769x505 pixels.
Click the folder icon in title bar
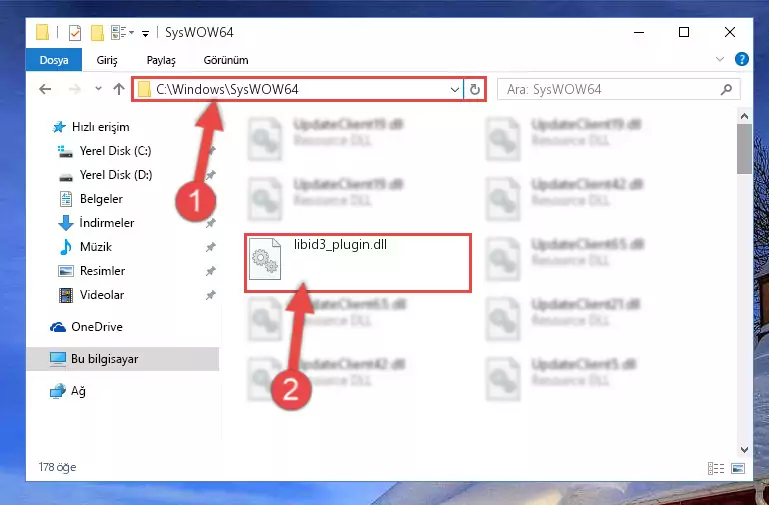click(x=43, y=33)
